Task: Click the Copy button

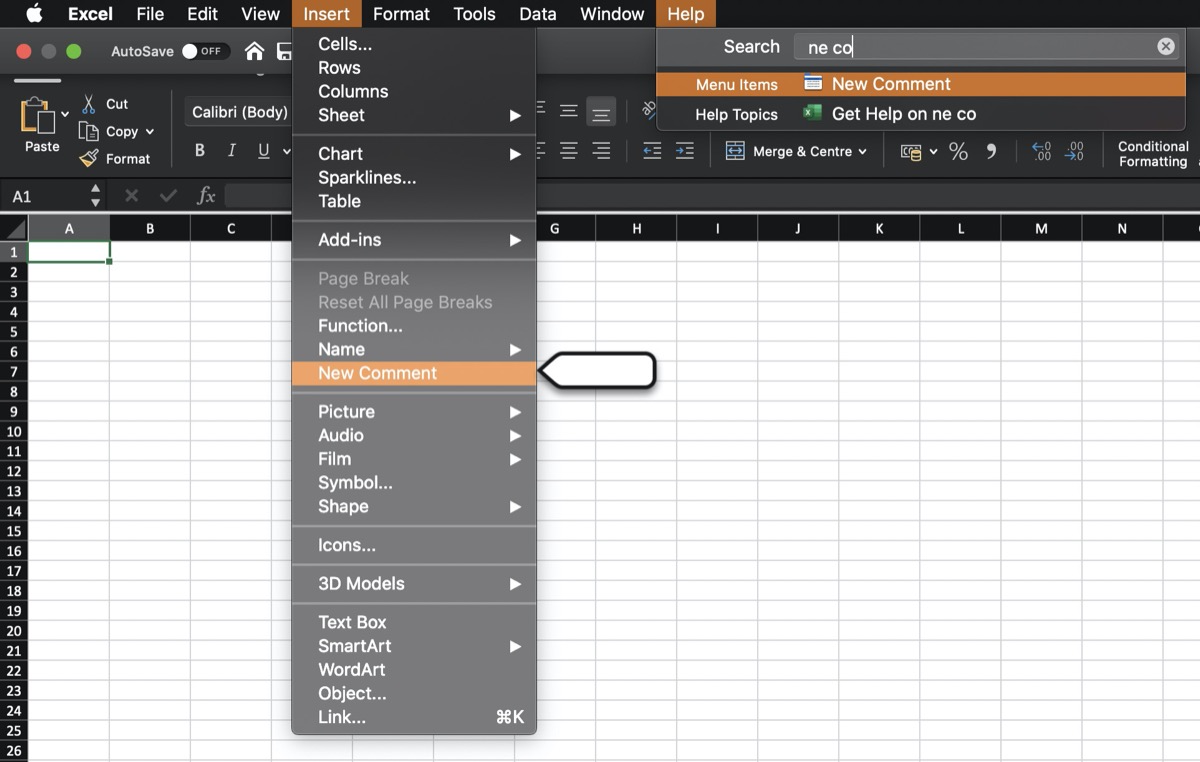Action: [109, 132]
